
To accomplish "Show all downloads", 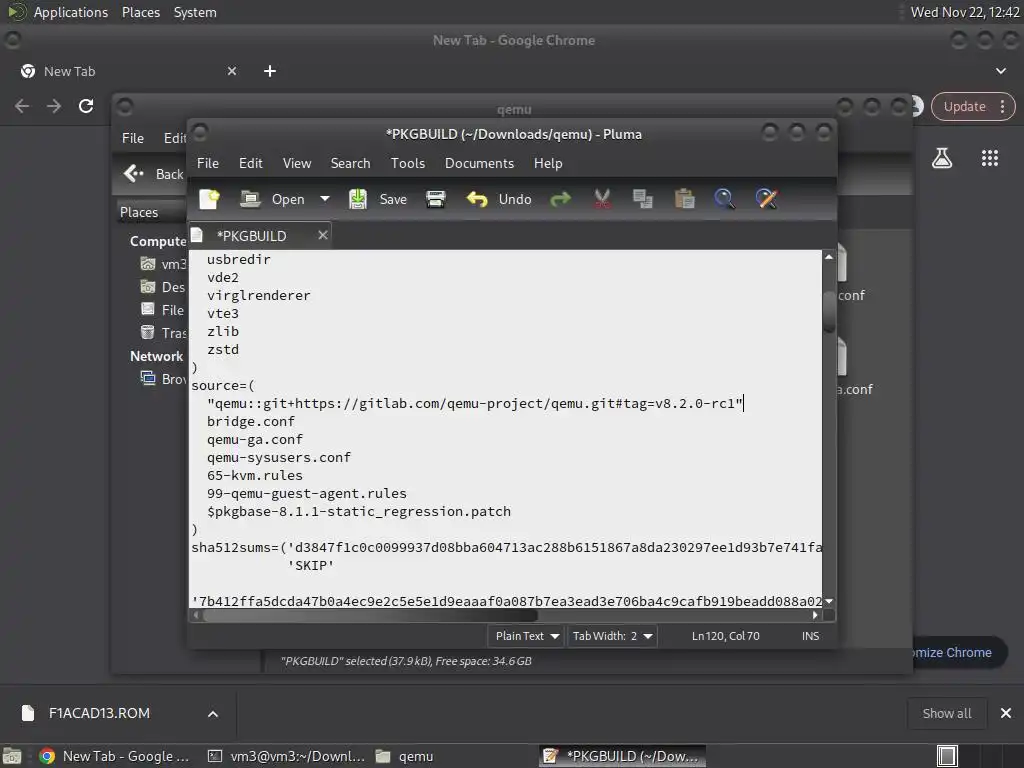I will [946, 713].
